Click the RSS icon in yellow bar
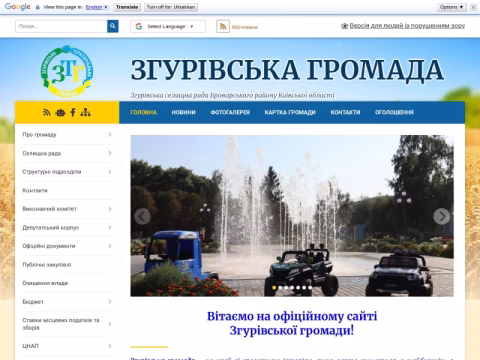 47,112
